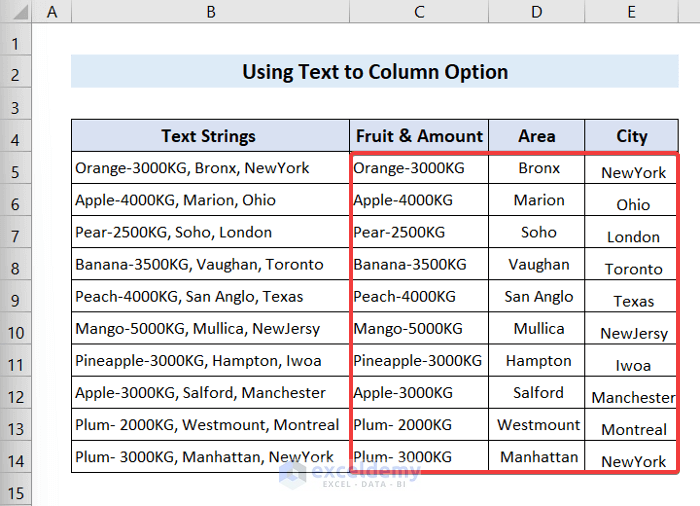The width and height of the screenshot is (700, 506).
Task: Click the title cell 'Using Text to Column Option'
Action: [x=374, y=73]
